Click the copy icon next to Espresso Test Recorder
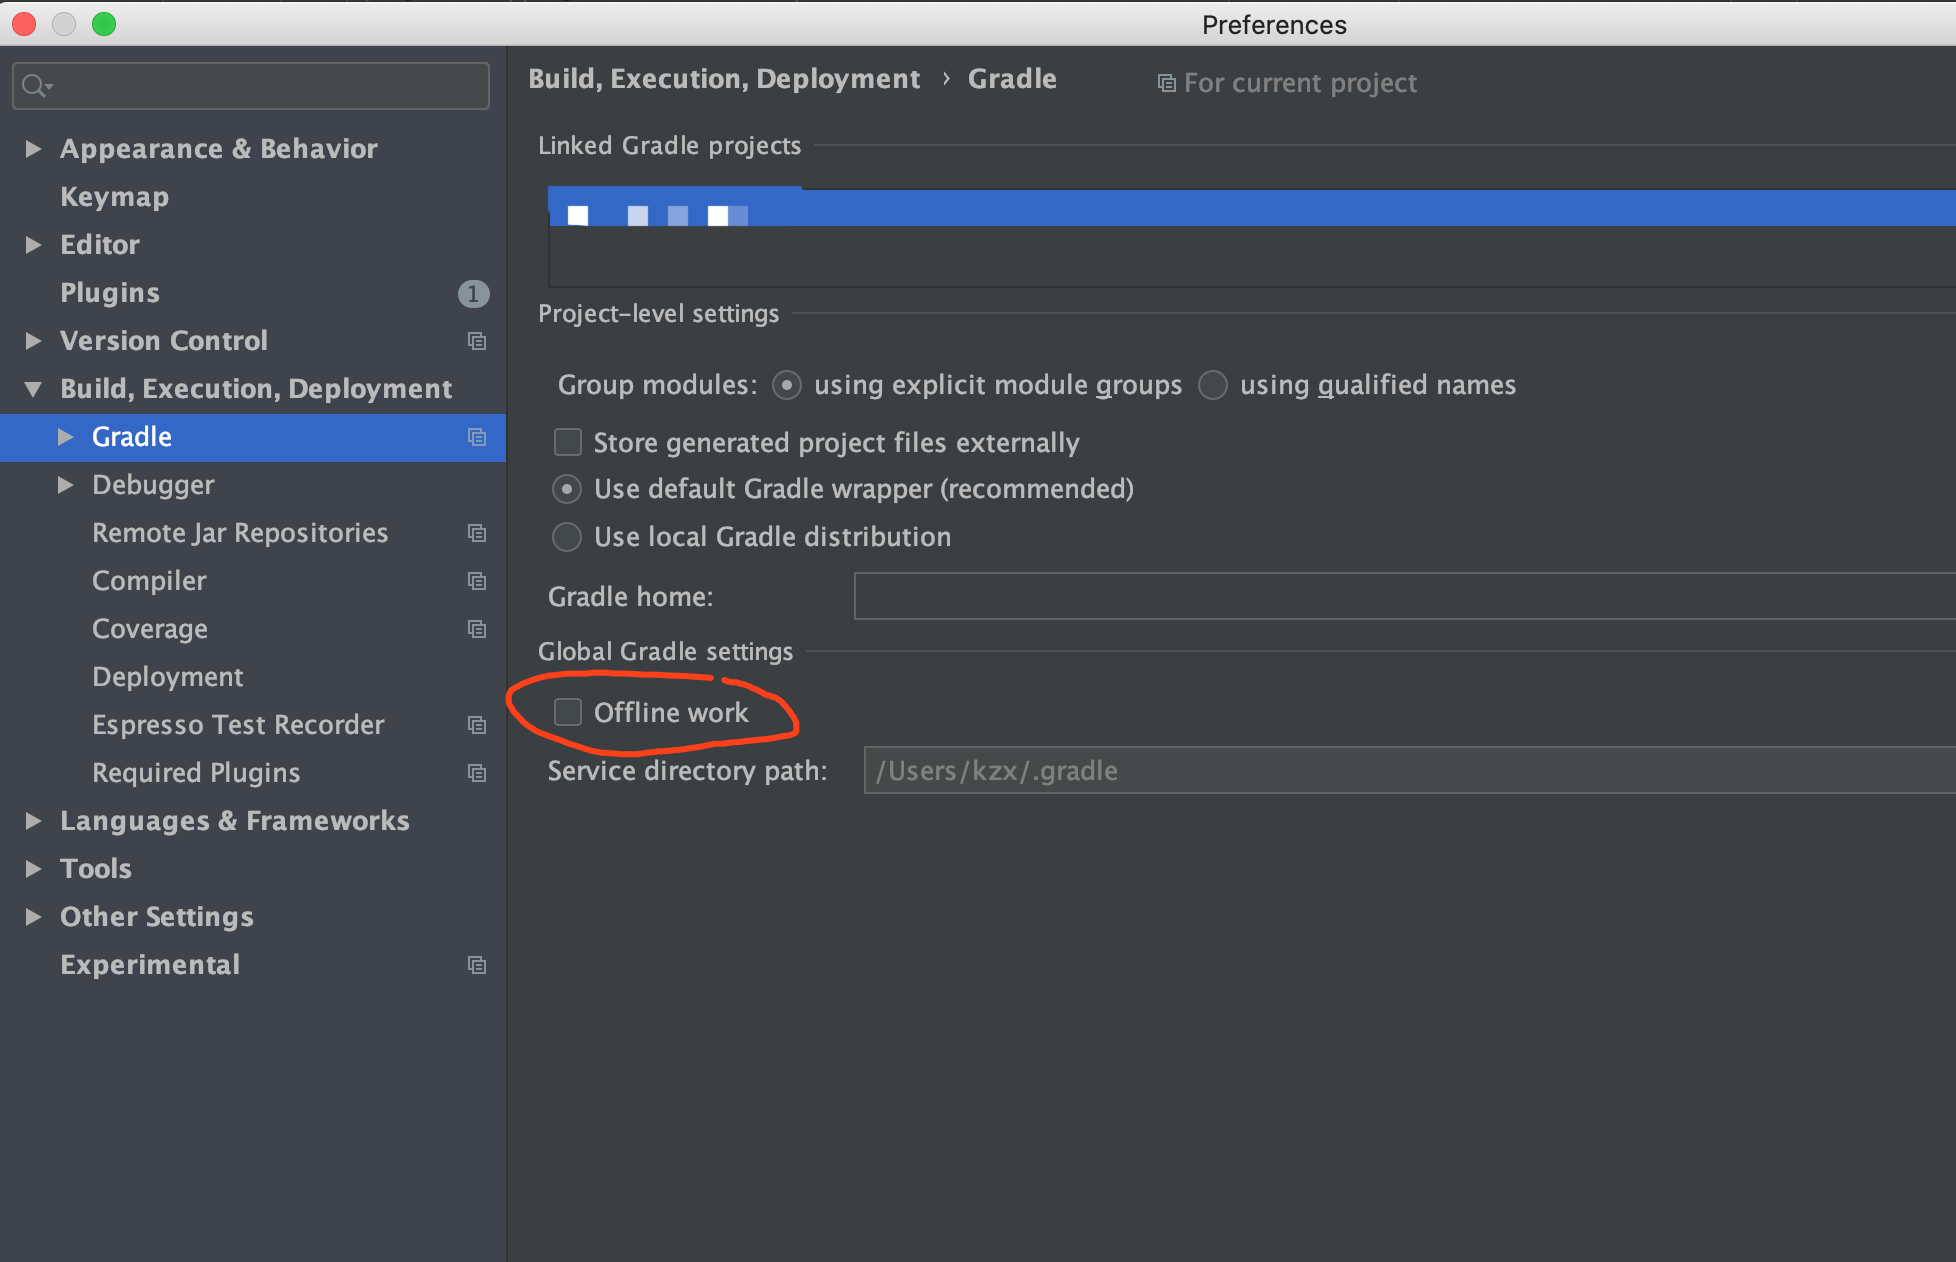The image size is (1956, 1262). pyautogui.click(x=477, y=725)
